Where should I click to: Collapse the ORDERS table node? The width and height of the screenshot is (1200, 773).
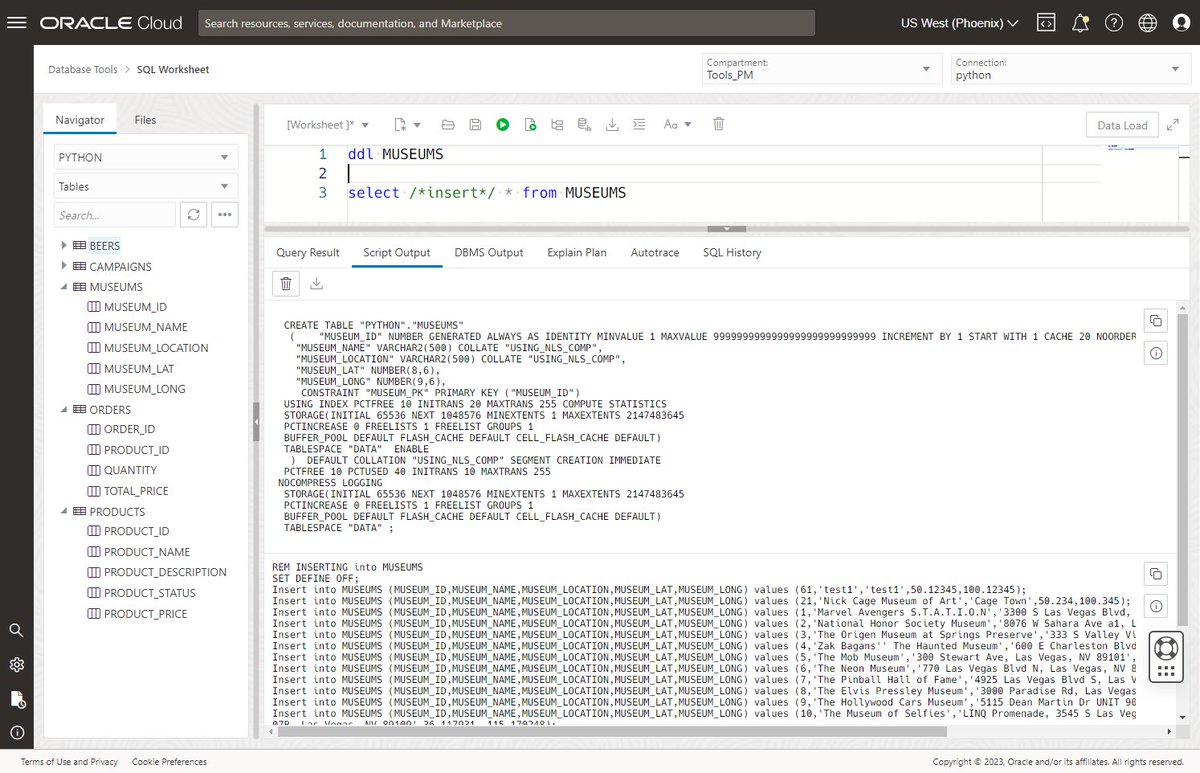[x=65, y=409]
